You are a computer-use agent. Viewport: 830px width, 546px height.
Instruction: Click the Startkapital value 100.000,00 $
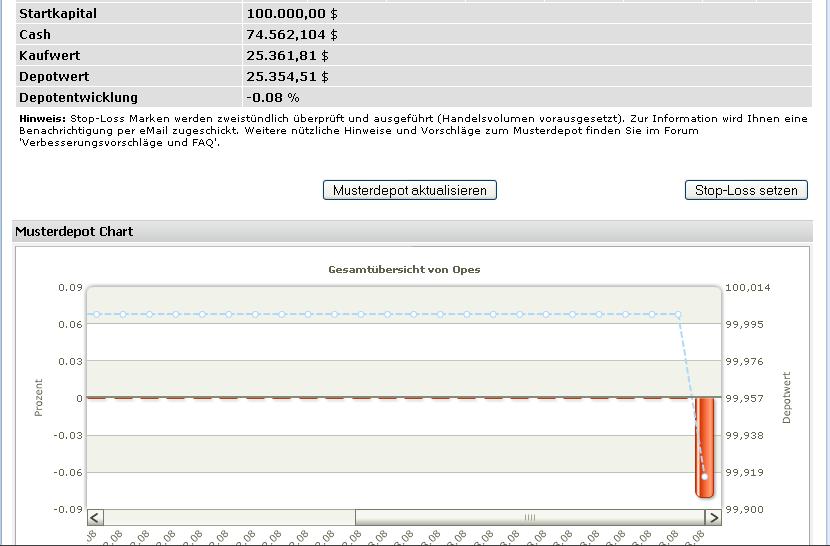point(292,14)
